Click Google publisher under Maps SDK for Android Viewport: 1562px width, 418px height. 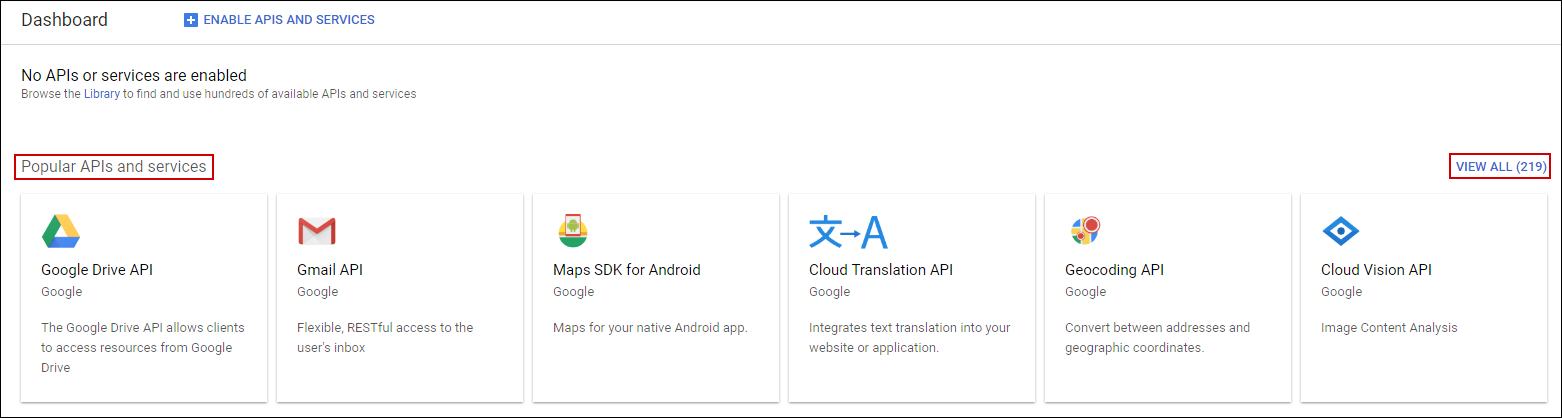pos(574,292)
